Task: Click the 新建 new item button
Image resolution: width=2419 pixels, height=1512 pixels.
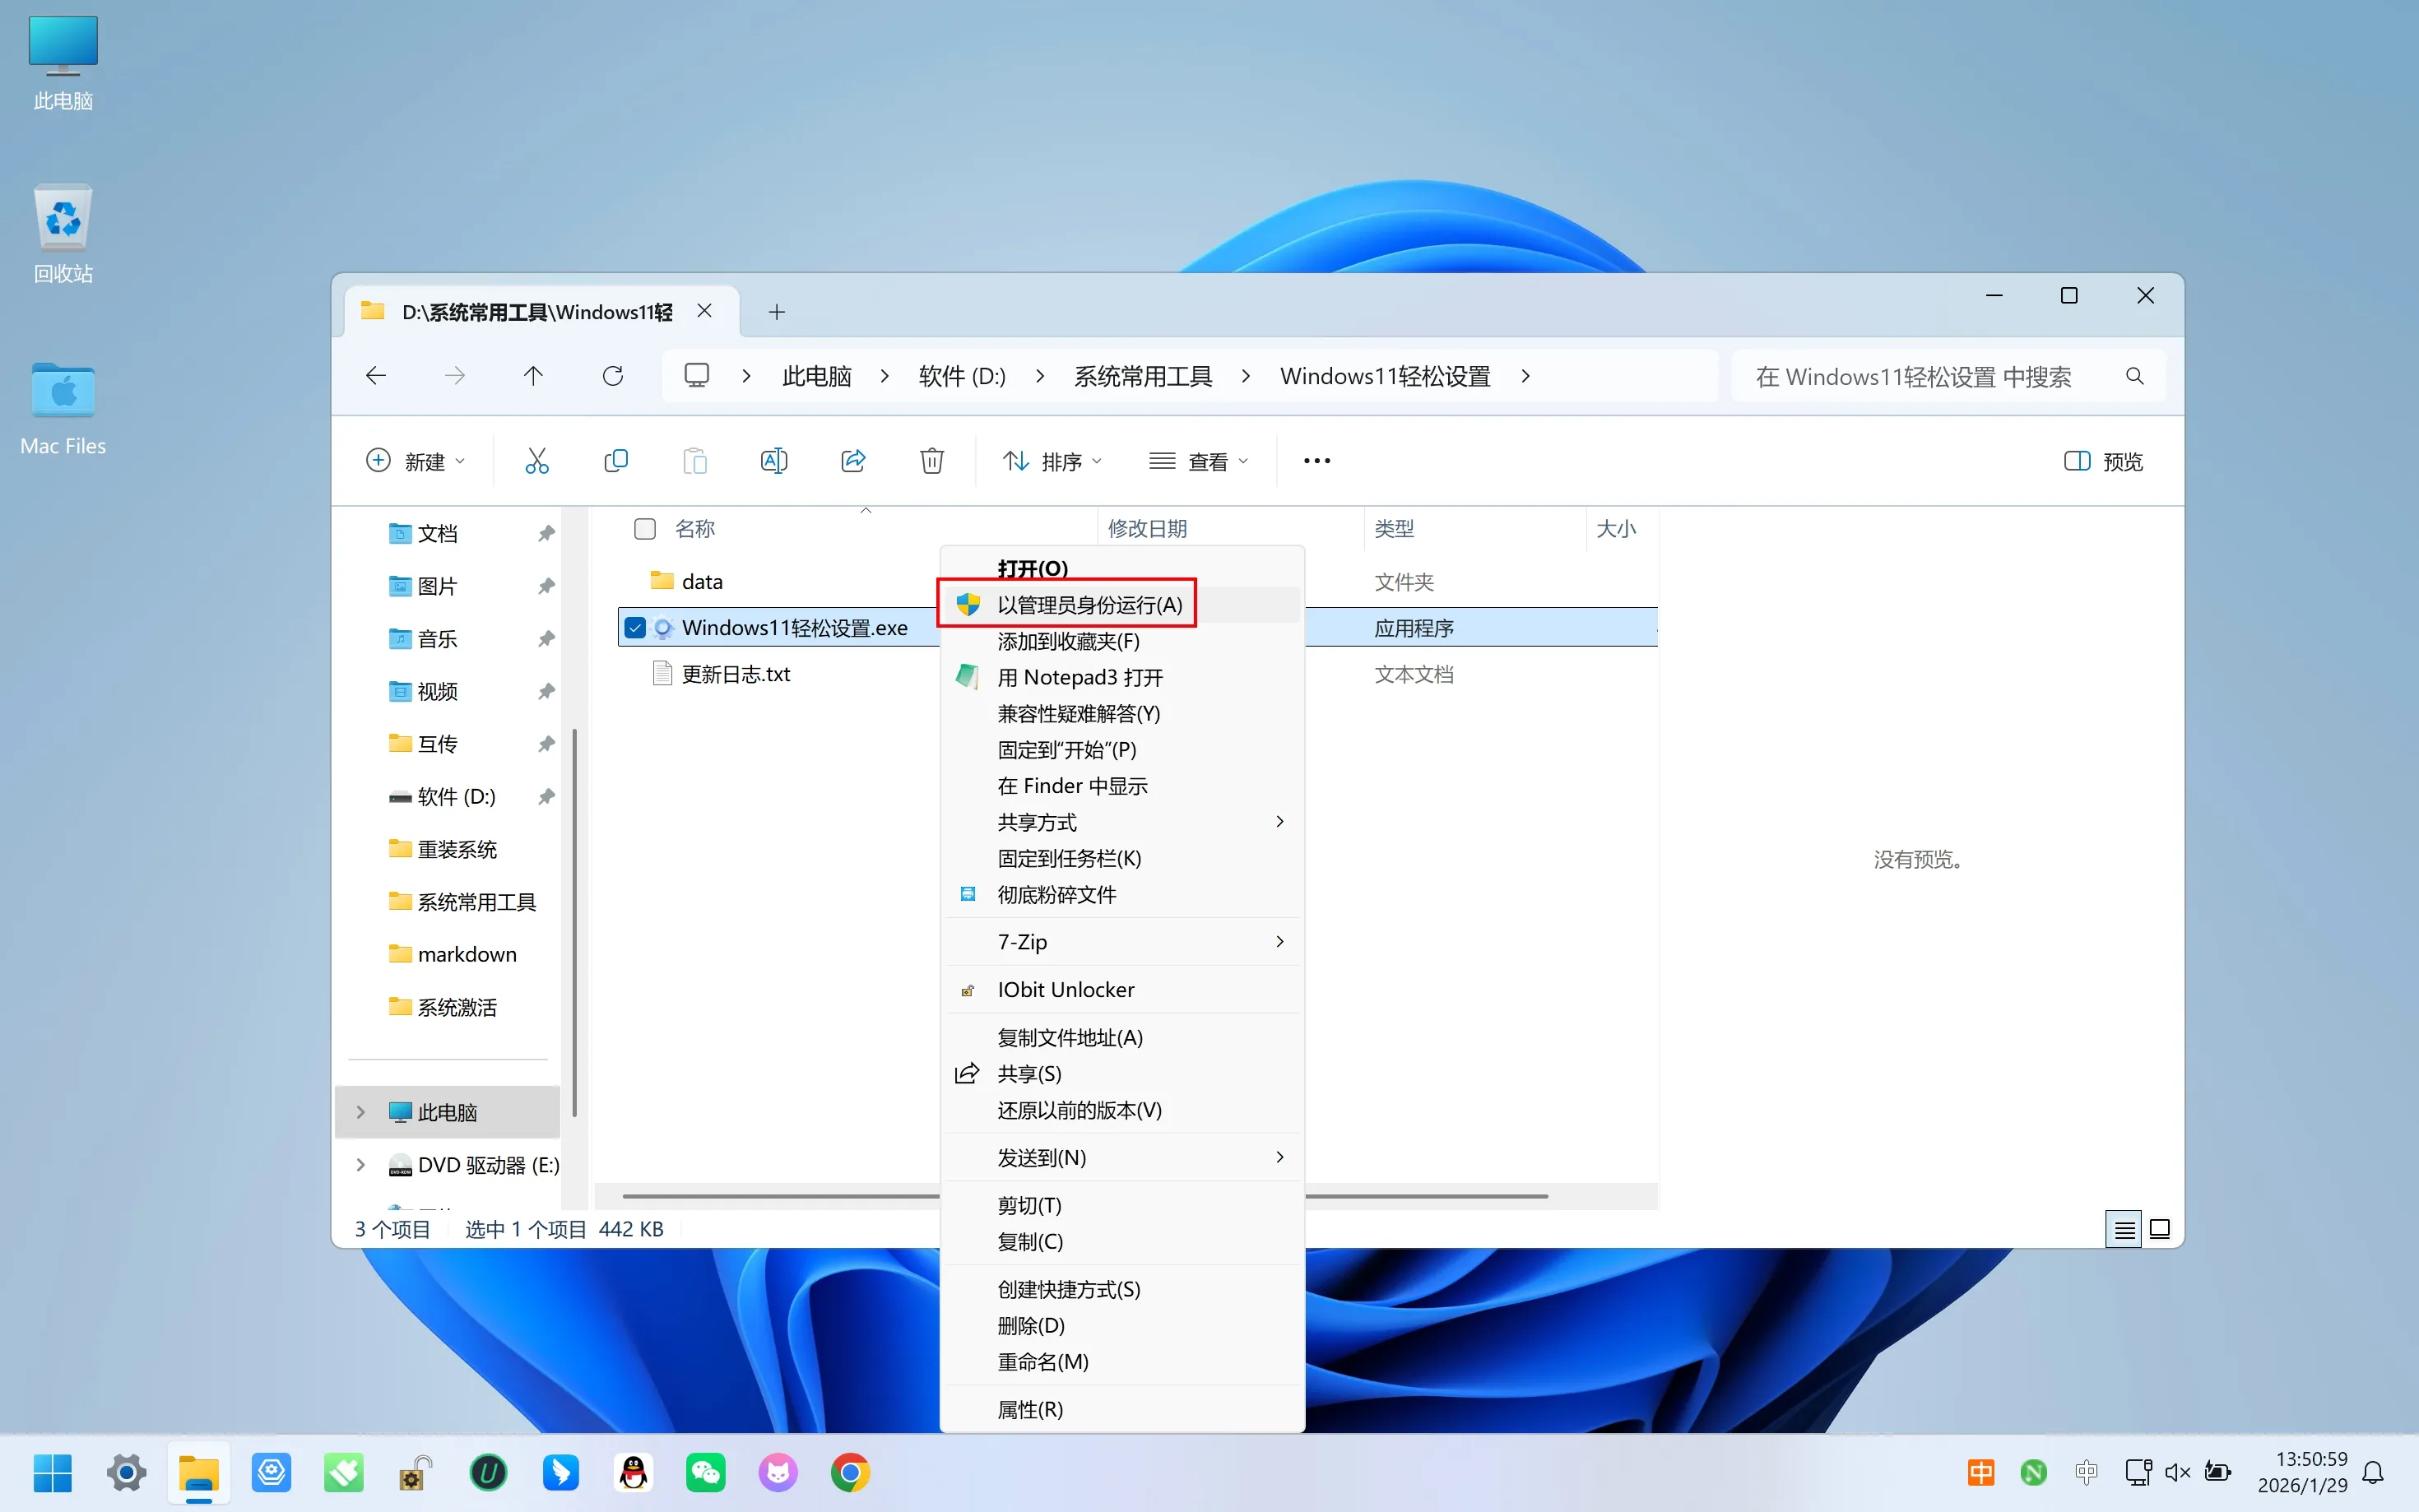Action: [x=415, y=461]
